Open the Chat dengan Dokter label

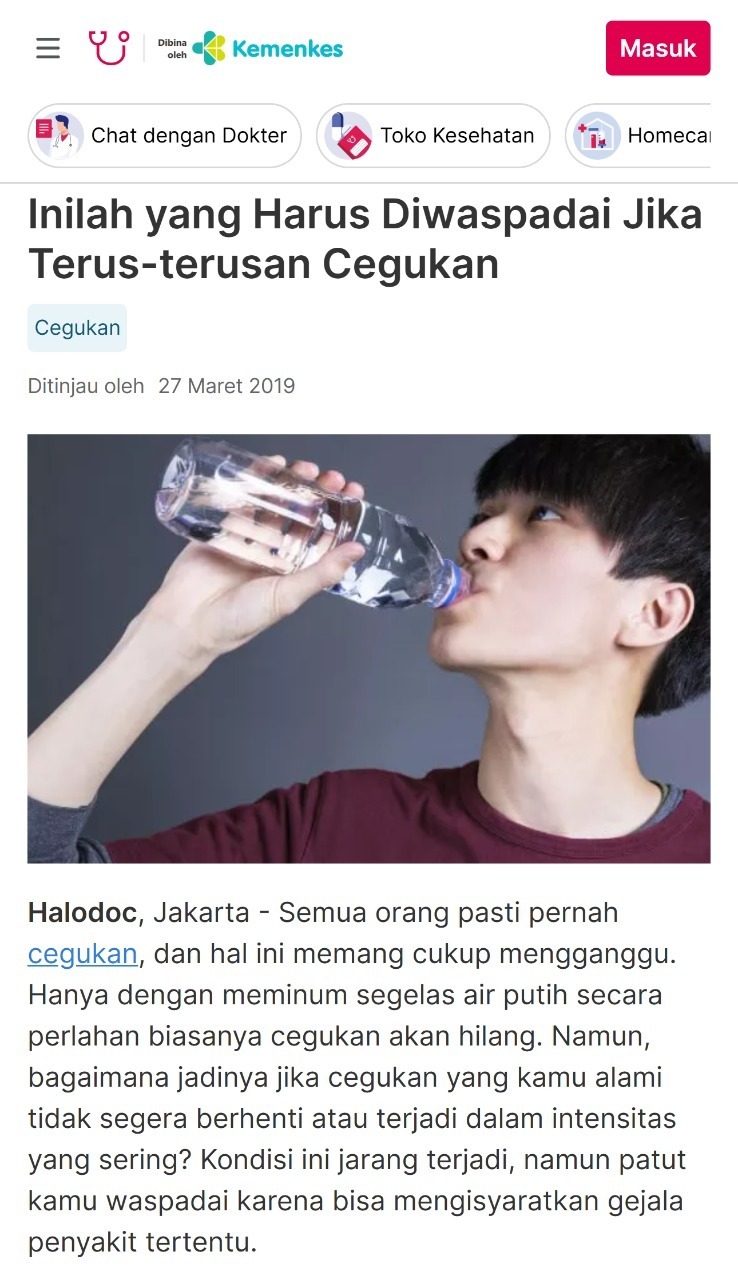coord(189,136)
